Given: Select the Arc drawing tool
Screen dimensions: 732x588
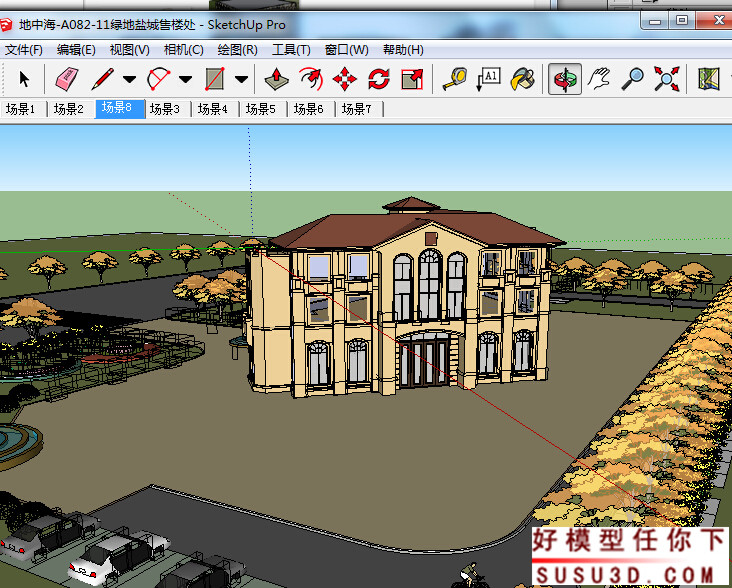Looking at the screenshot, I should (x=159, y=78).
